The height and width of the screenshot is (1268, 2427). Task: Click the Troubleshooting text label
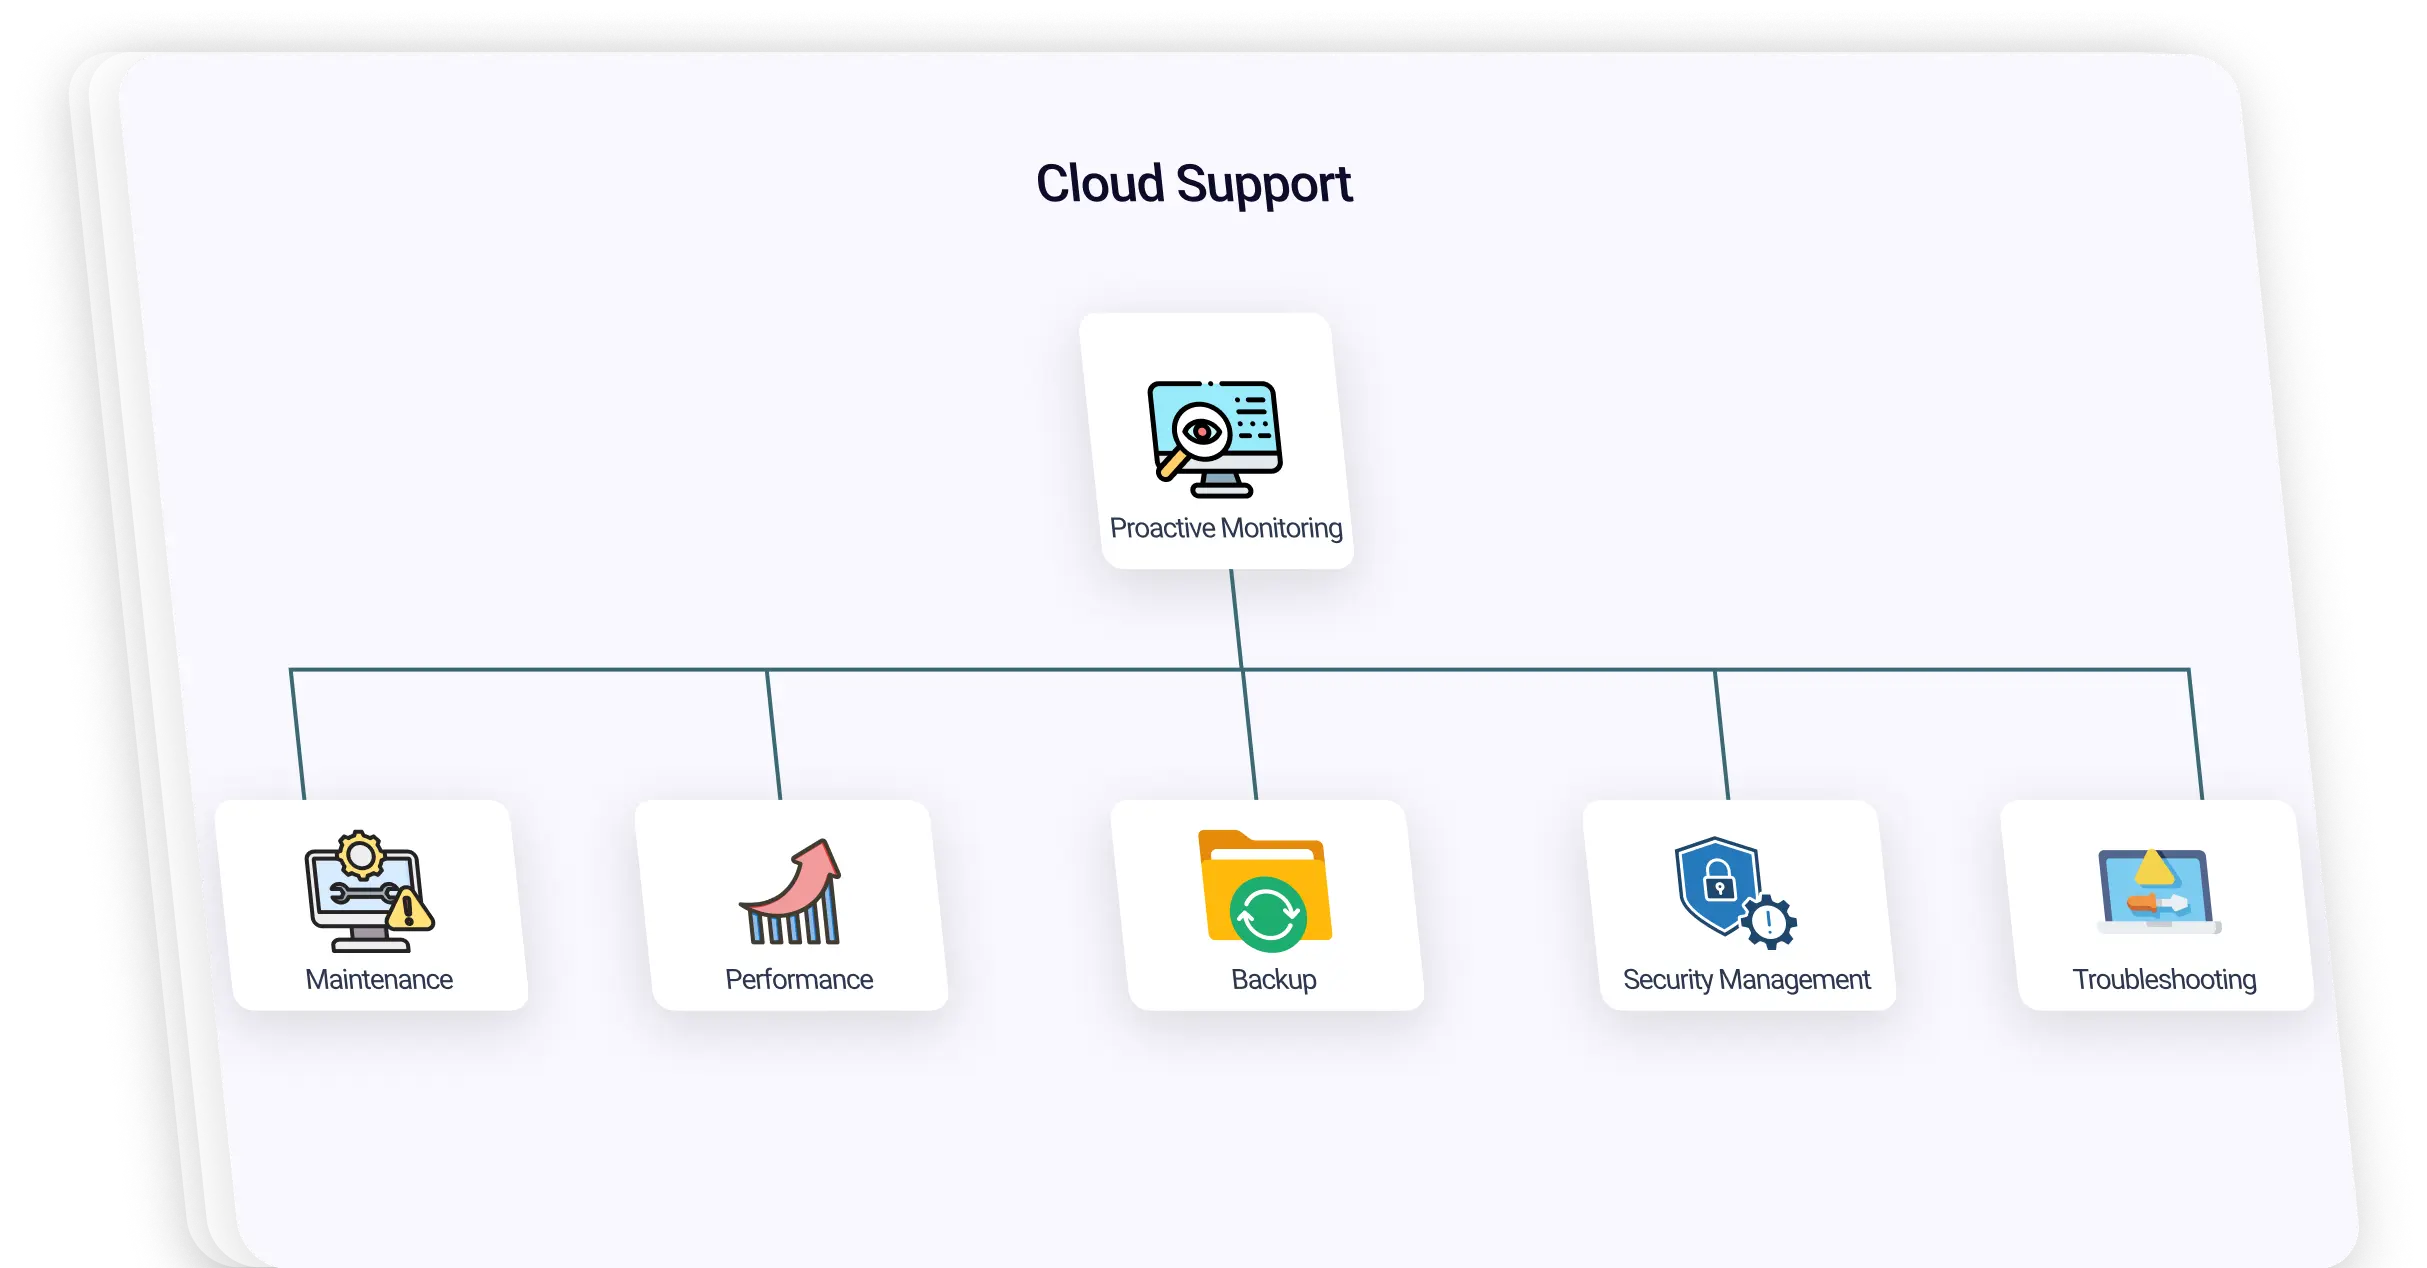[x=2164, y=979]
